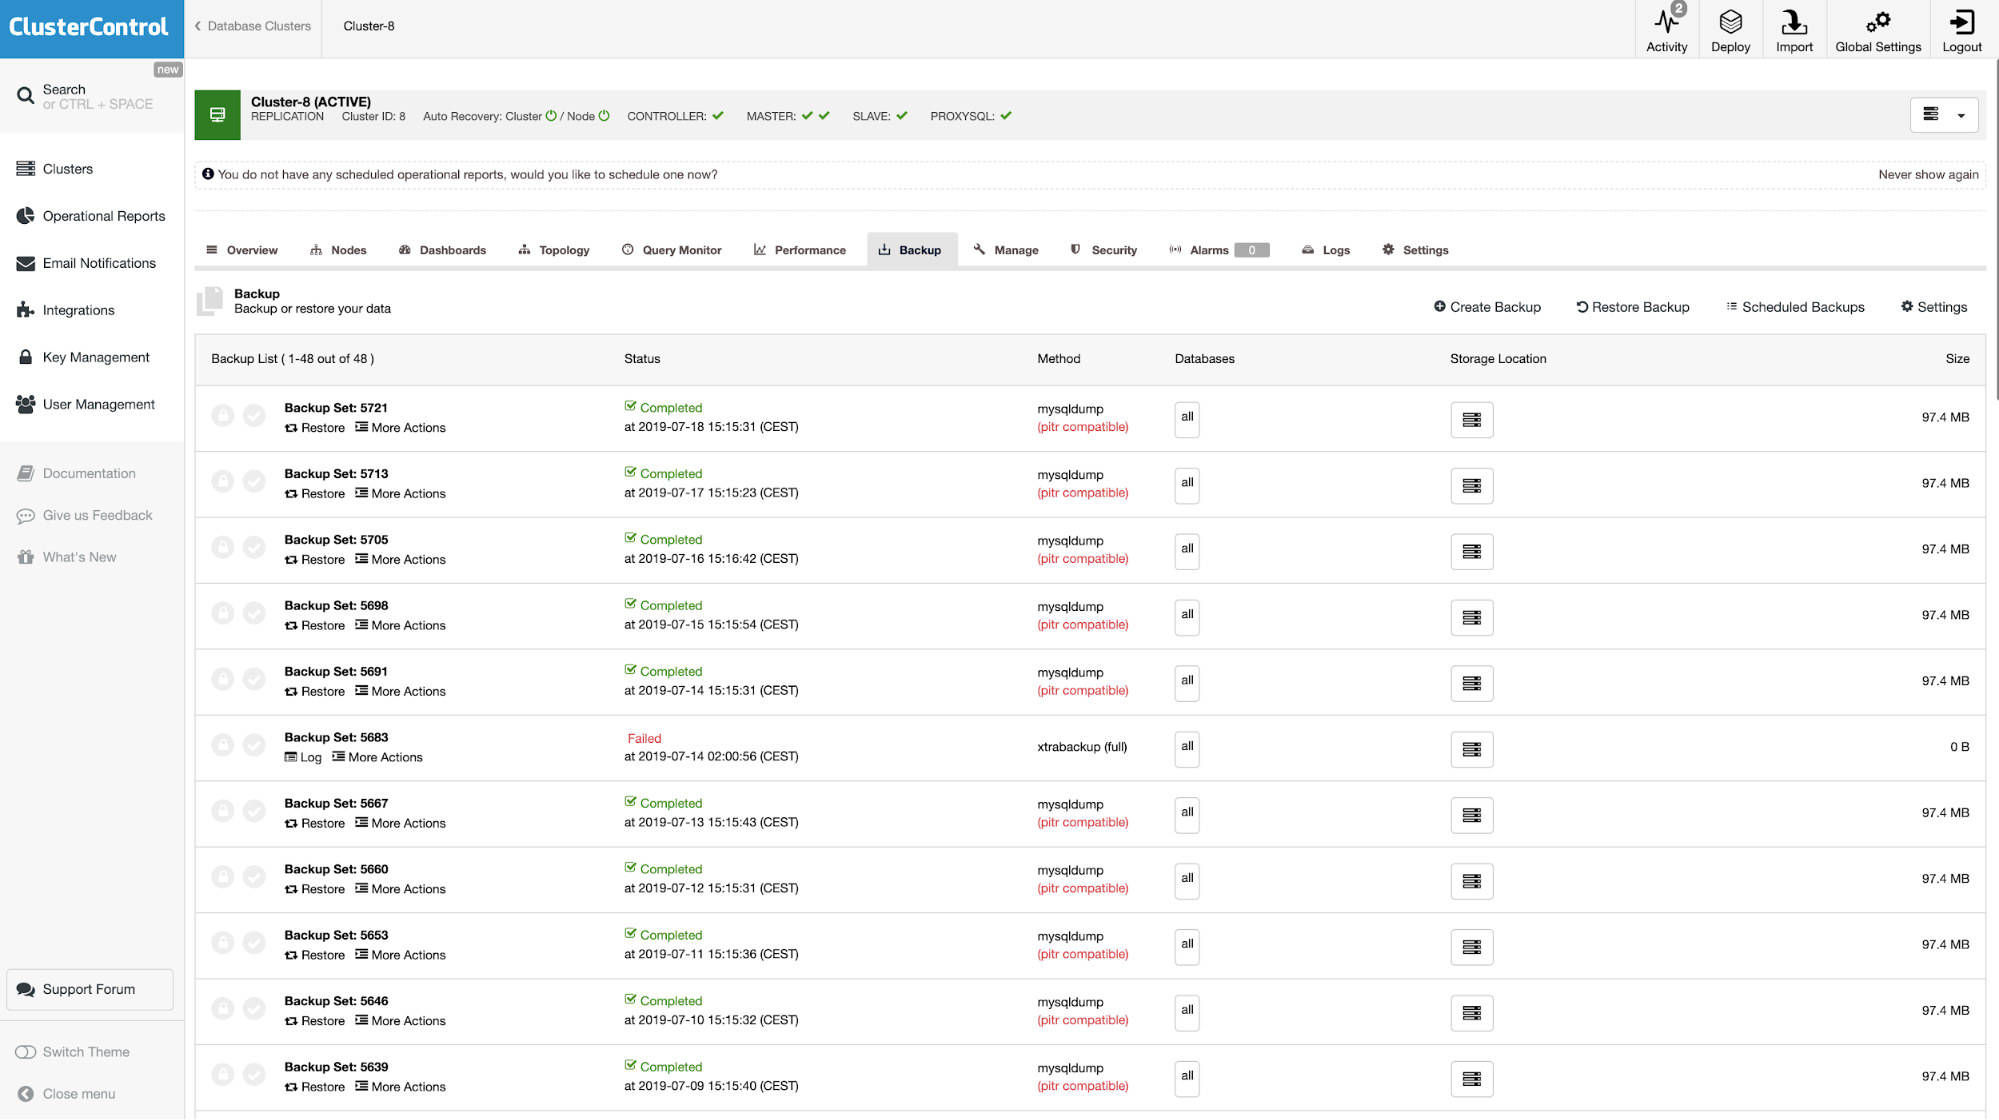
Task: Toggle verify check for Backup Set 5698
Action: point(254,613)
